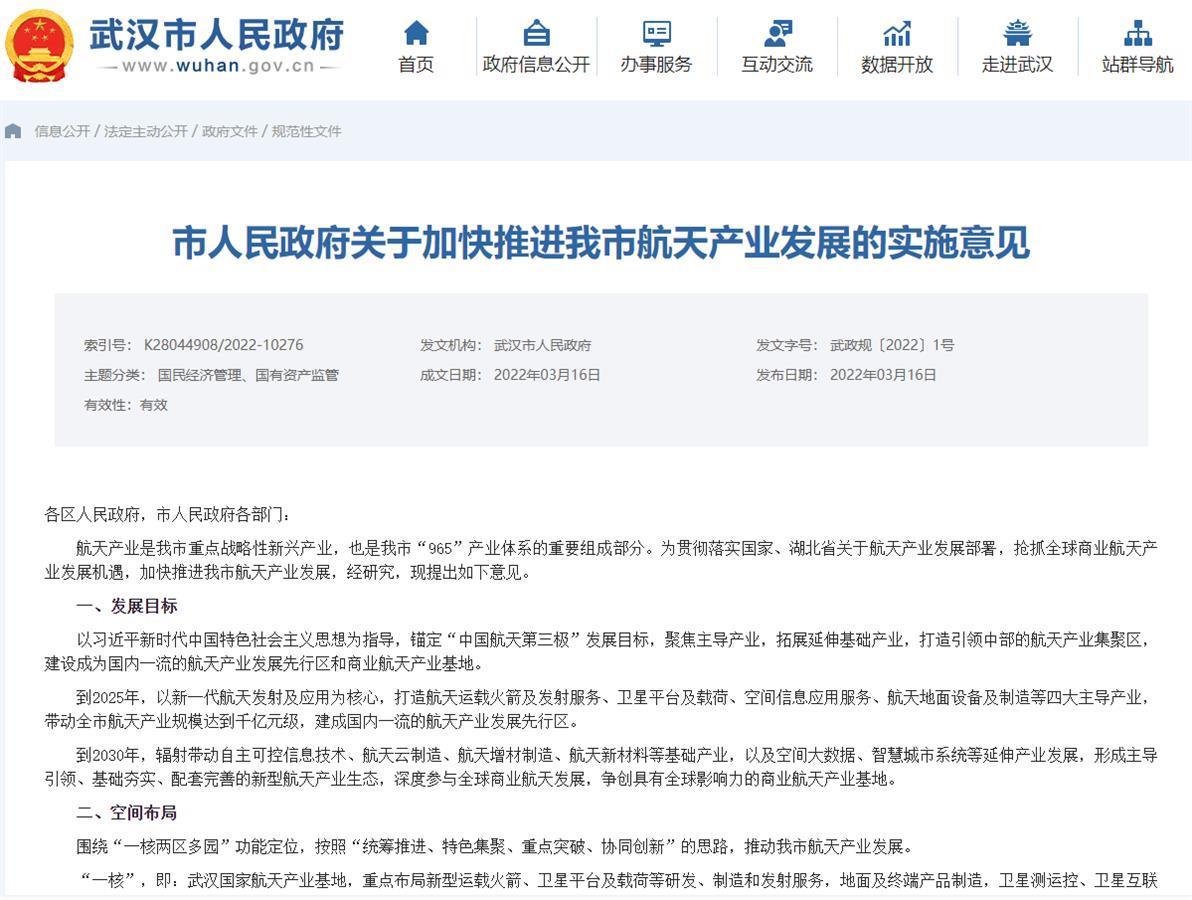The image size is (1192, 900).
Task: Go to 信息公开 in breadcrumb
Action: coord(62,131)
